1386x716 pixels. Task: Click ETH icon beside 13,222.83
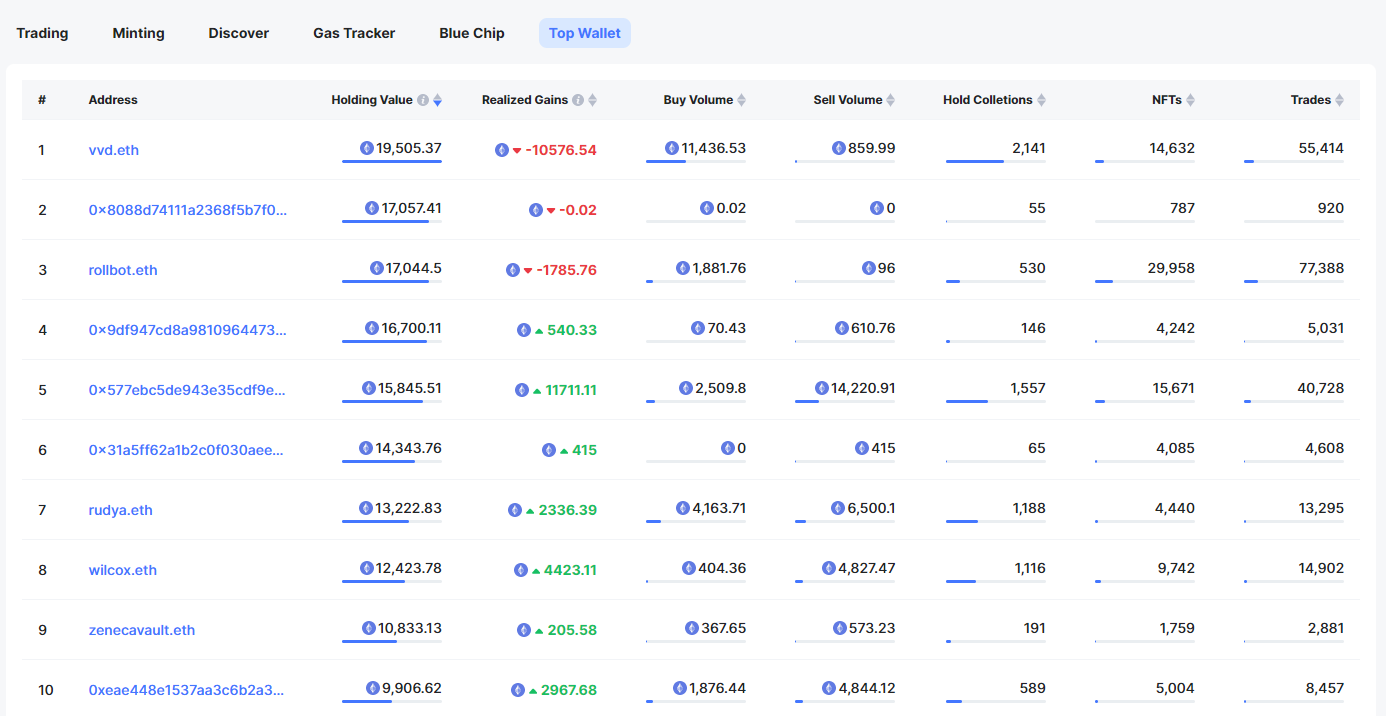pyautogui.click(x=366, y=508)
